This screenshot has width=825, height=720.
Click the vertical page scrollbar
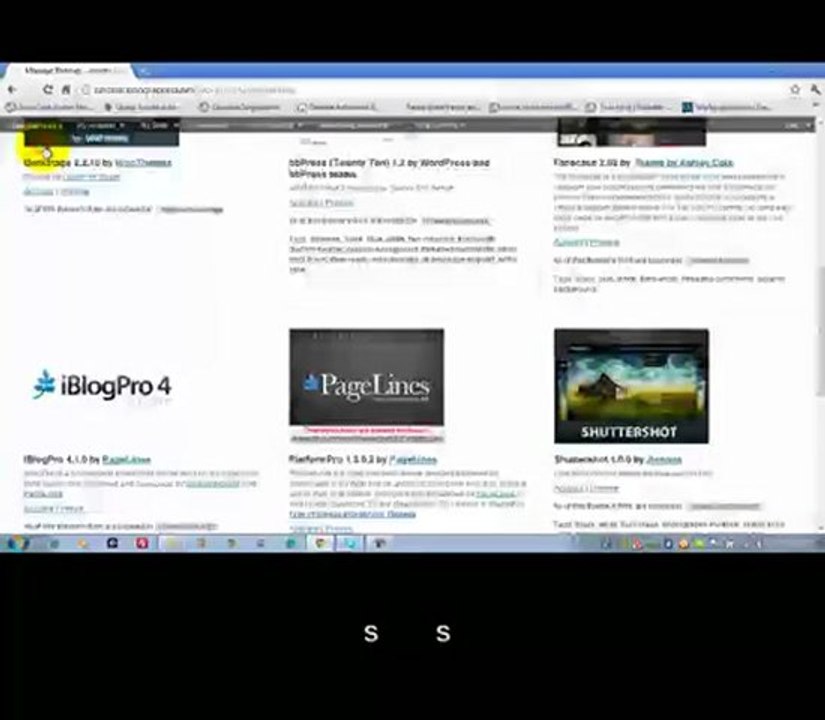tap(820, 332)
